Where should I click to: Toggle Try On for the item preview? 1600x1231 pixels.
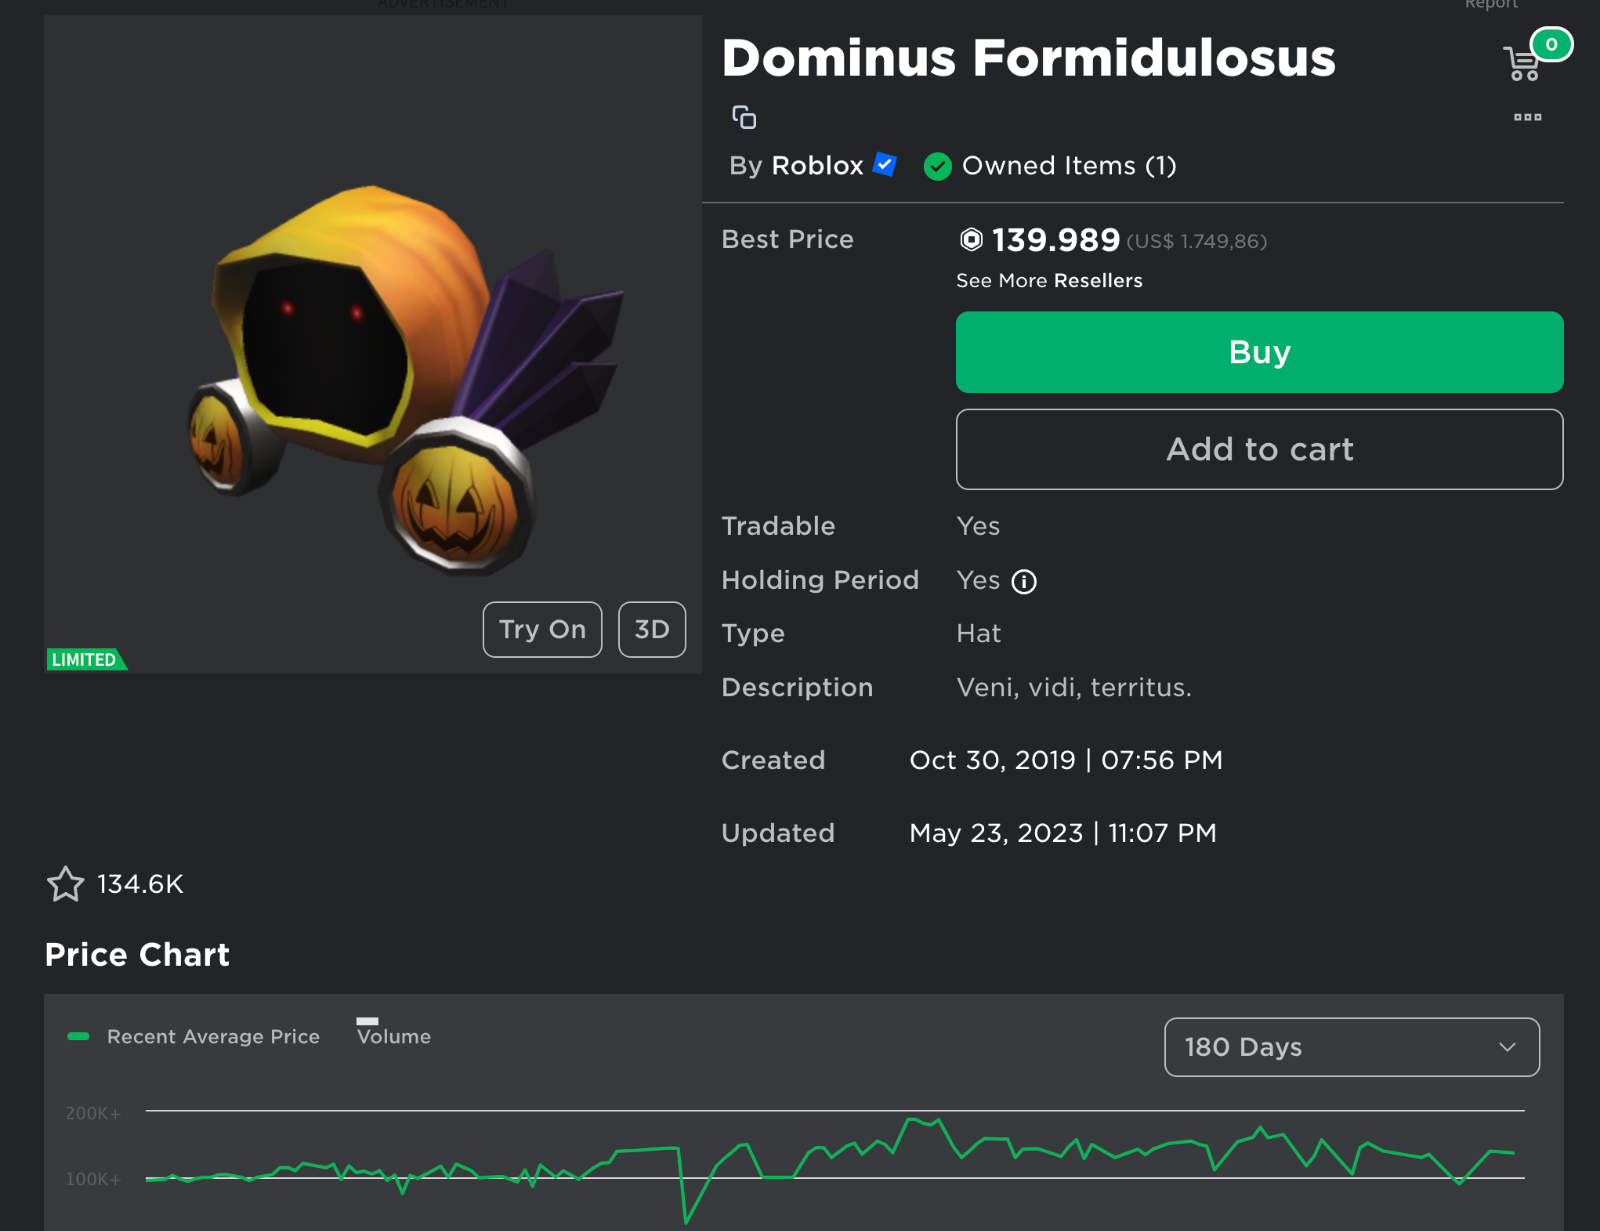[542, 629]
